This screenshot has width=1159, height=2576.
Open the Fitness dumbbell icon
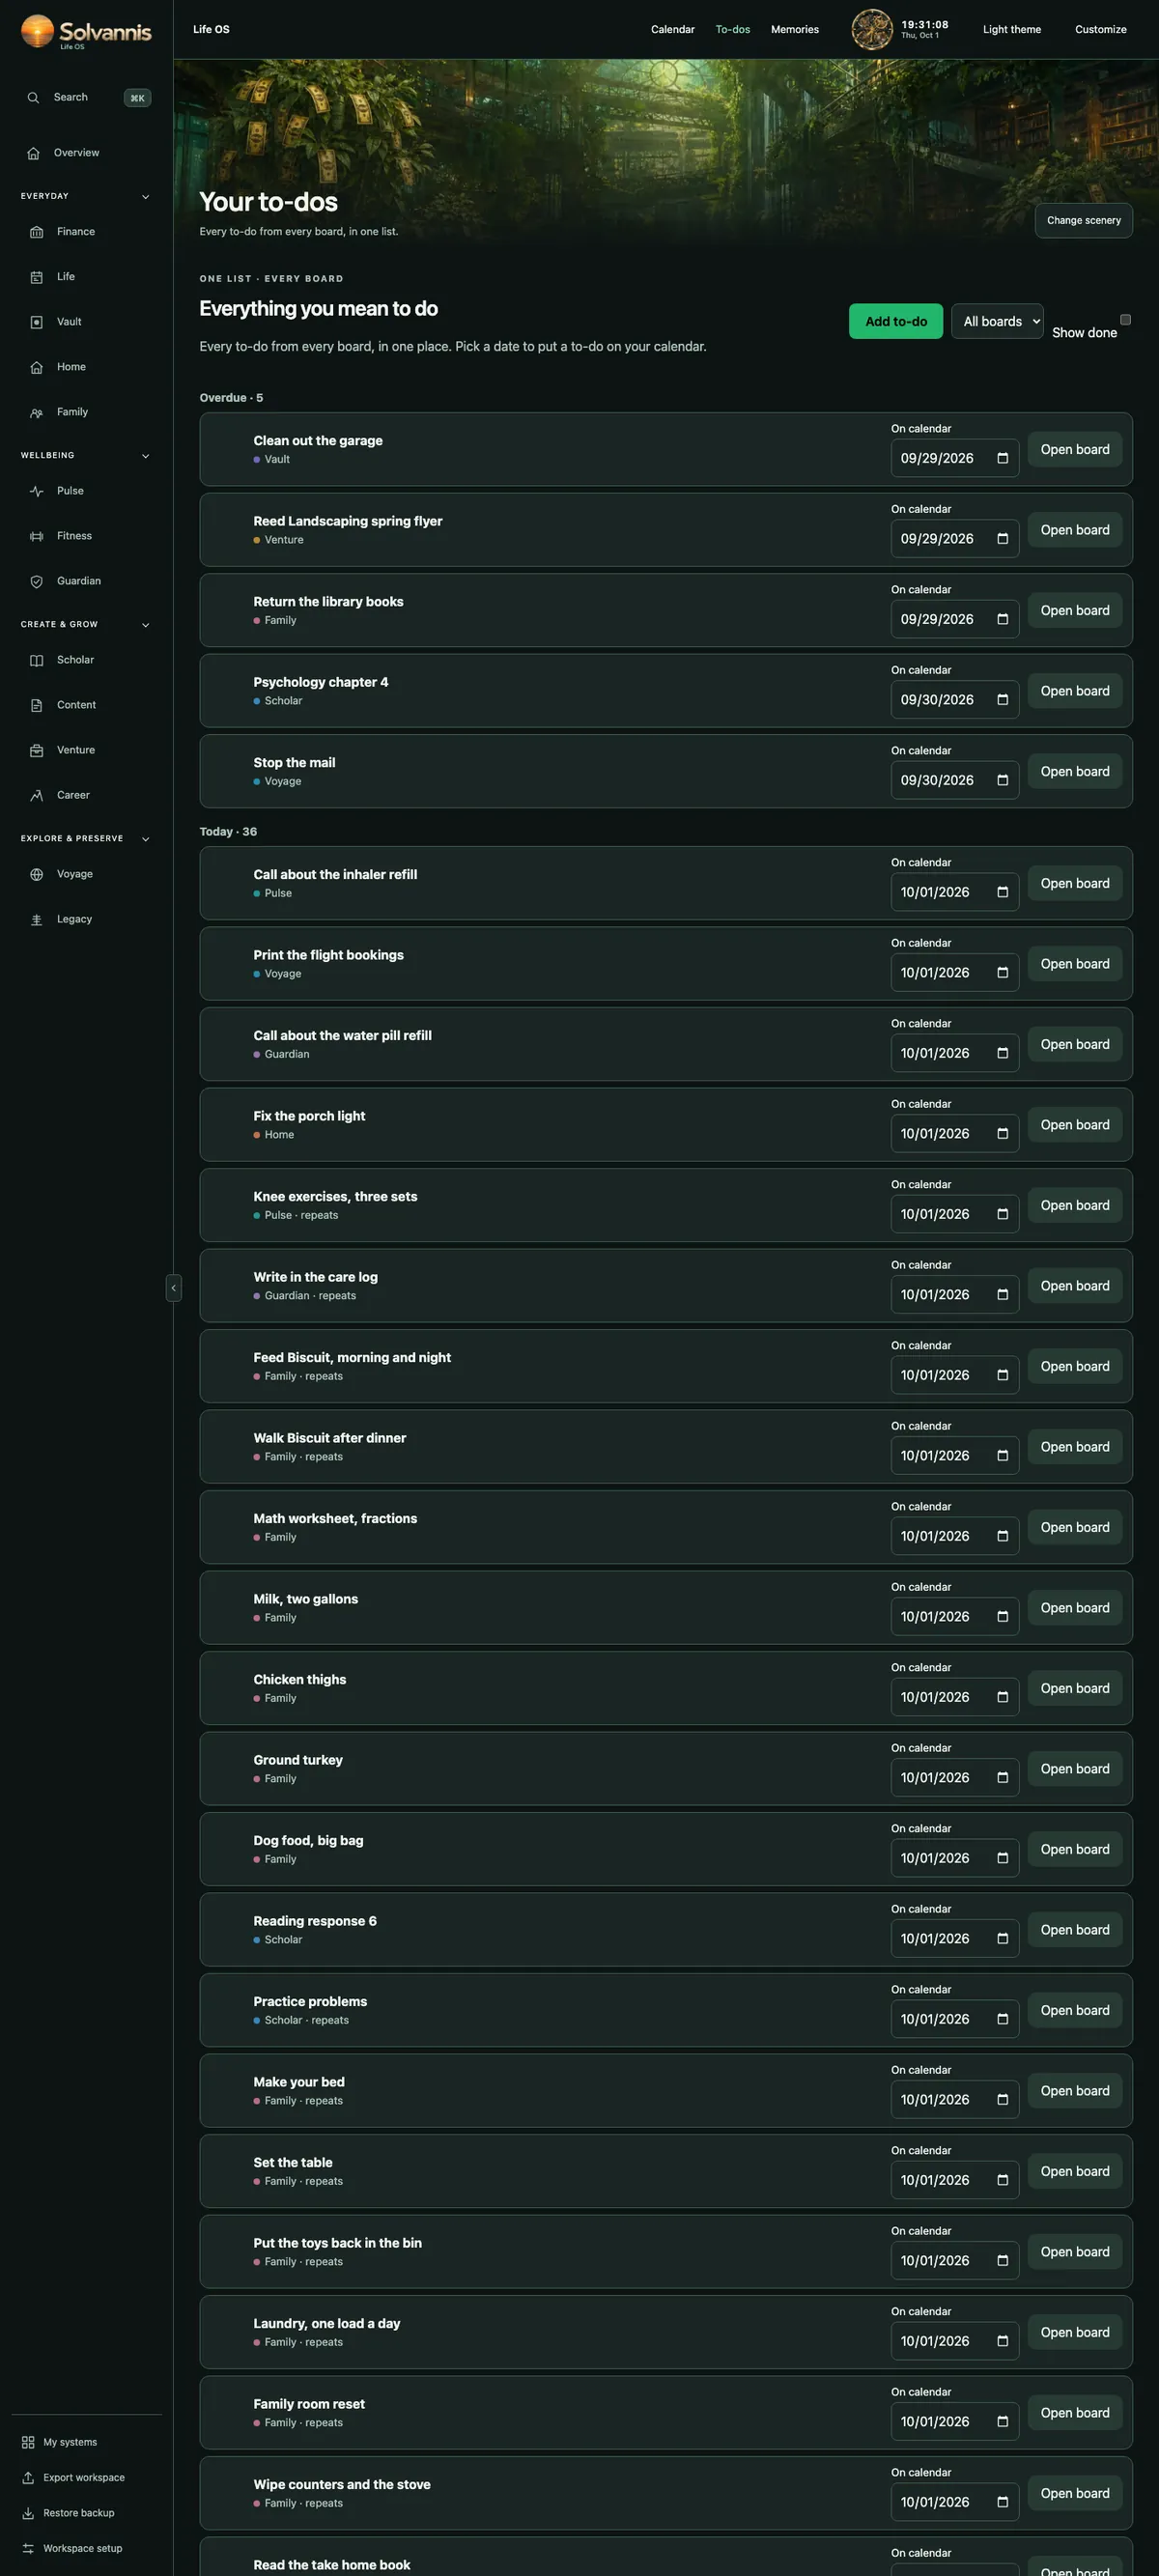pyautogui.click(x=37, y=536)
